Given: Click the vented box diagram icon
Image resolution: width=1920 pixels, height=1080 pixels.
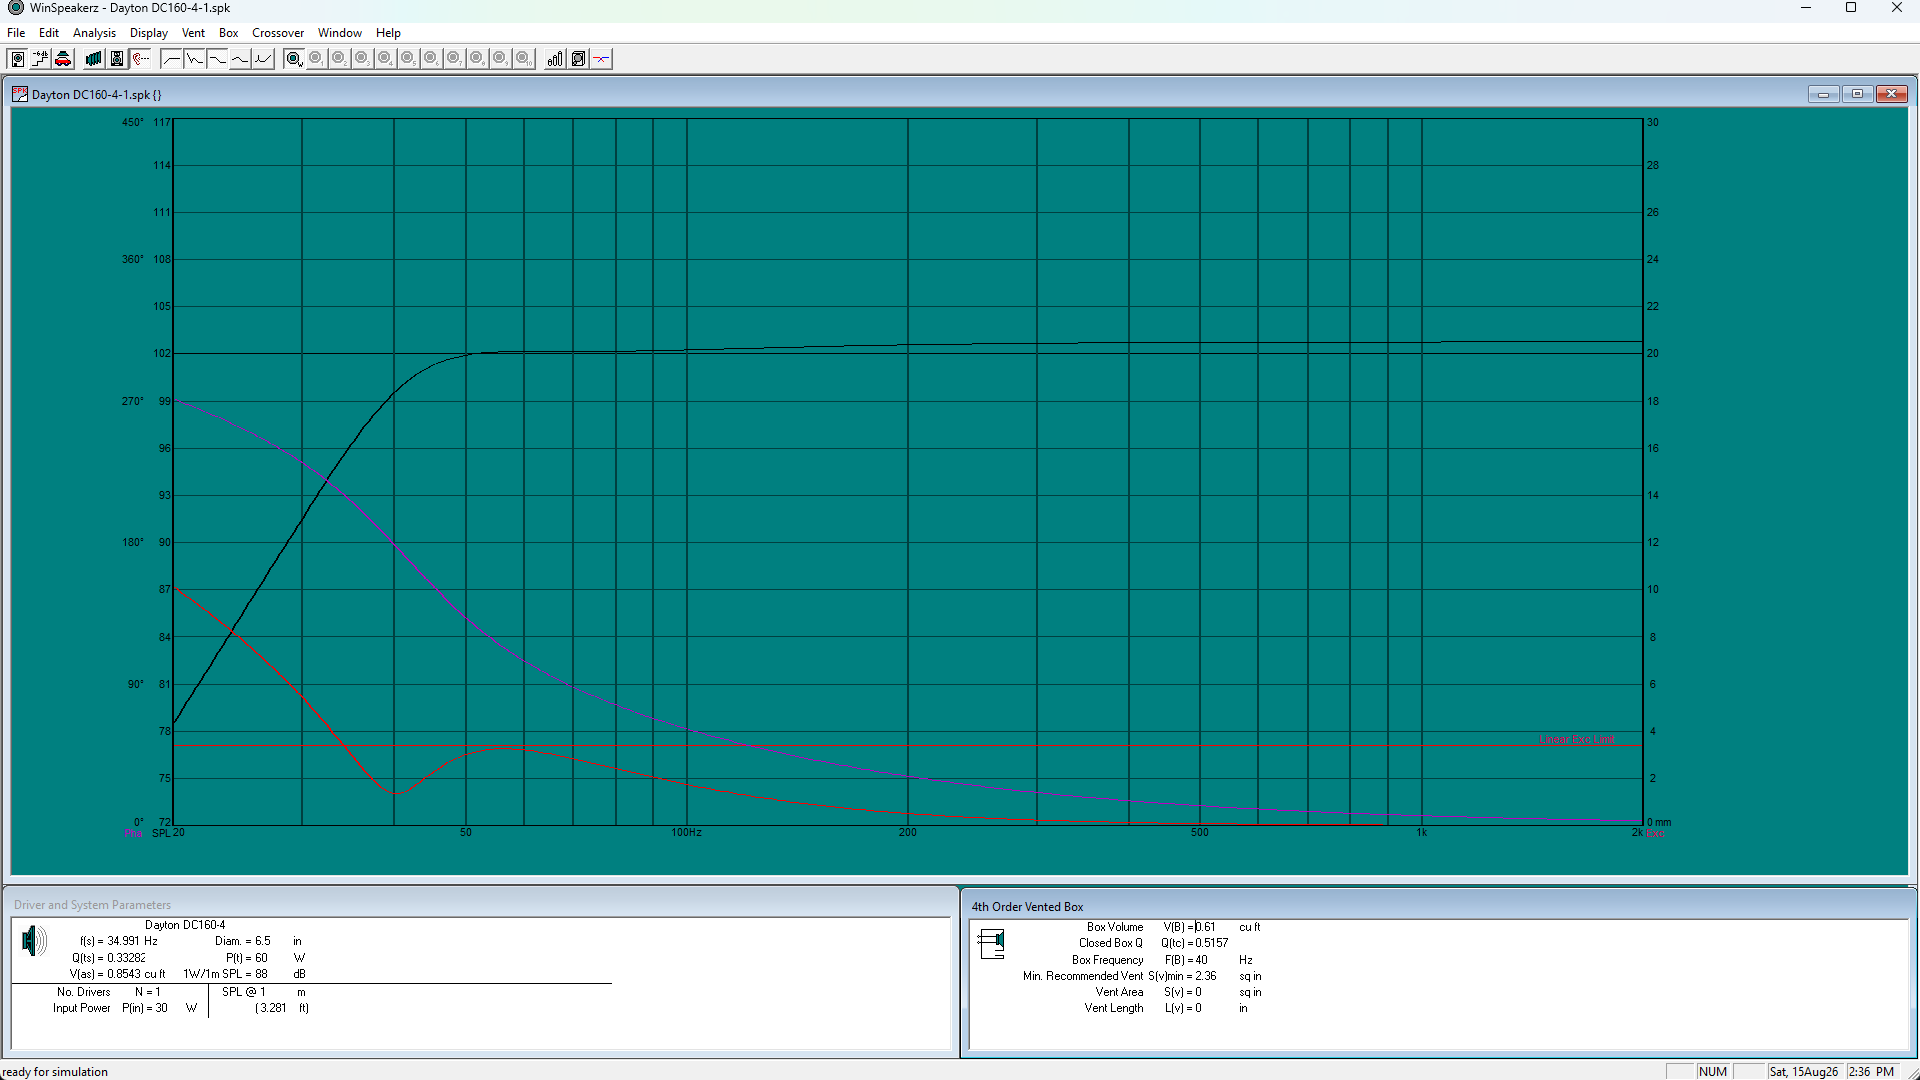Looking at the screenshot, I should [x=991, y=943].
